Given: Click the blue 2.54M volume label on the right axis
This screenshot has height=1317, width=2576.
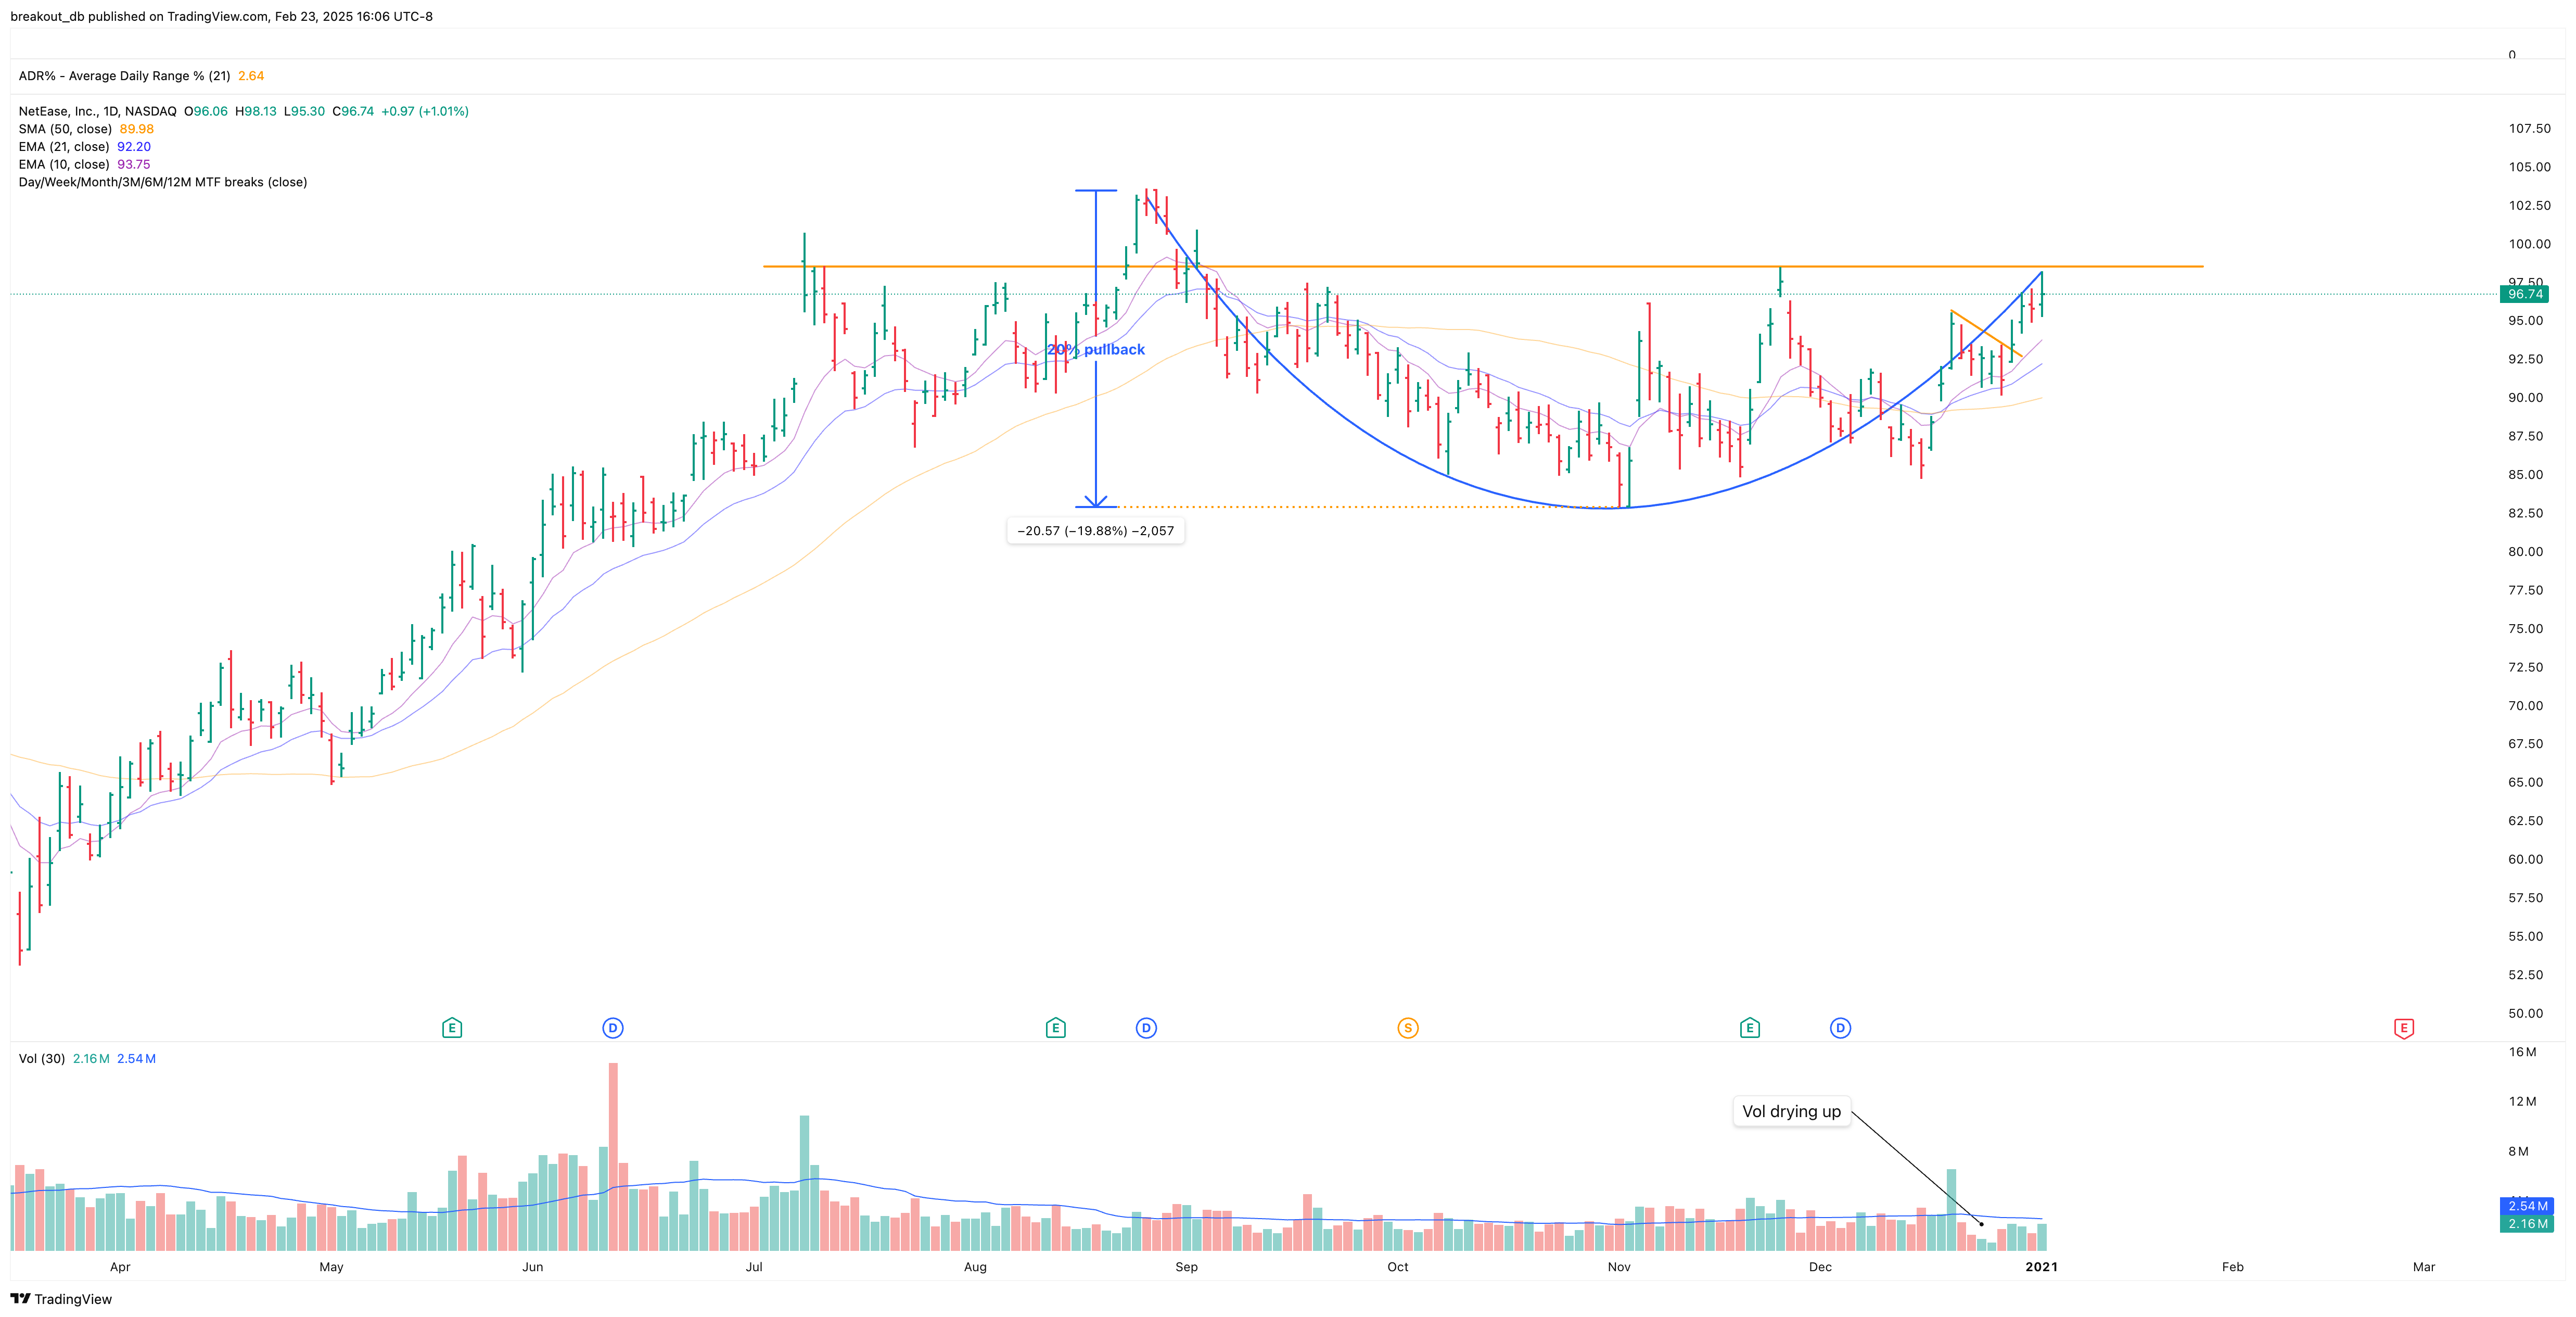Looking at the screenshot, I should click(x=2526, y=1206).
